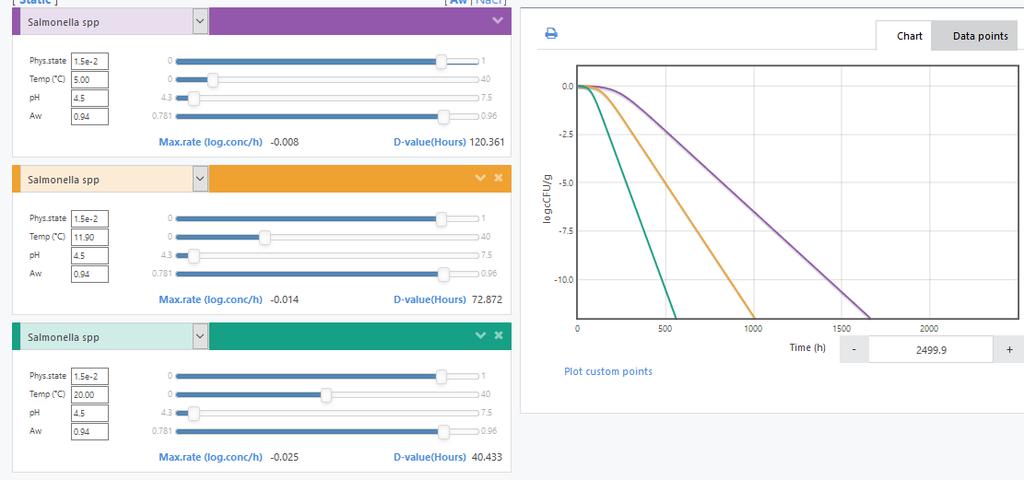Click Temp field showing 11.90
This screenshot has width=1024, height=480.
point(89,237)
